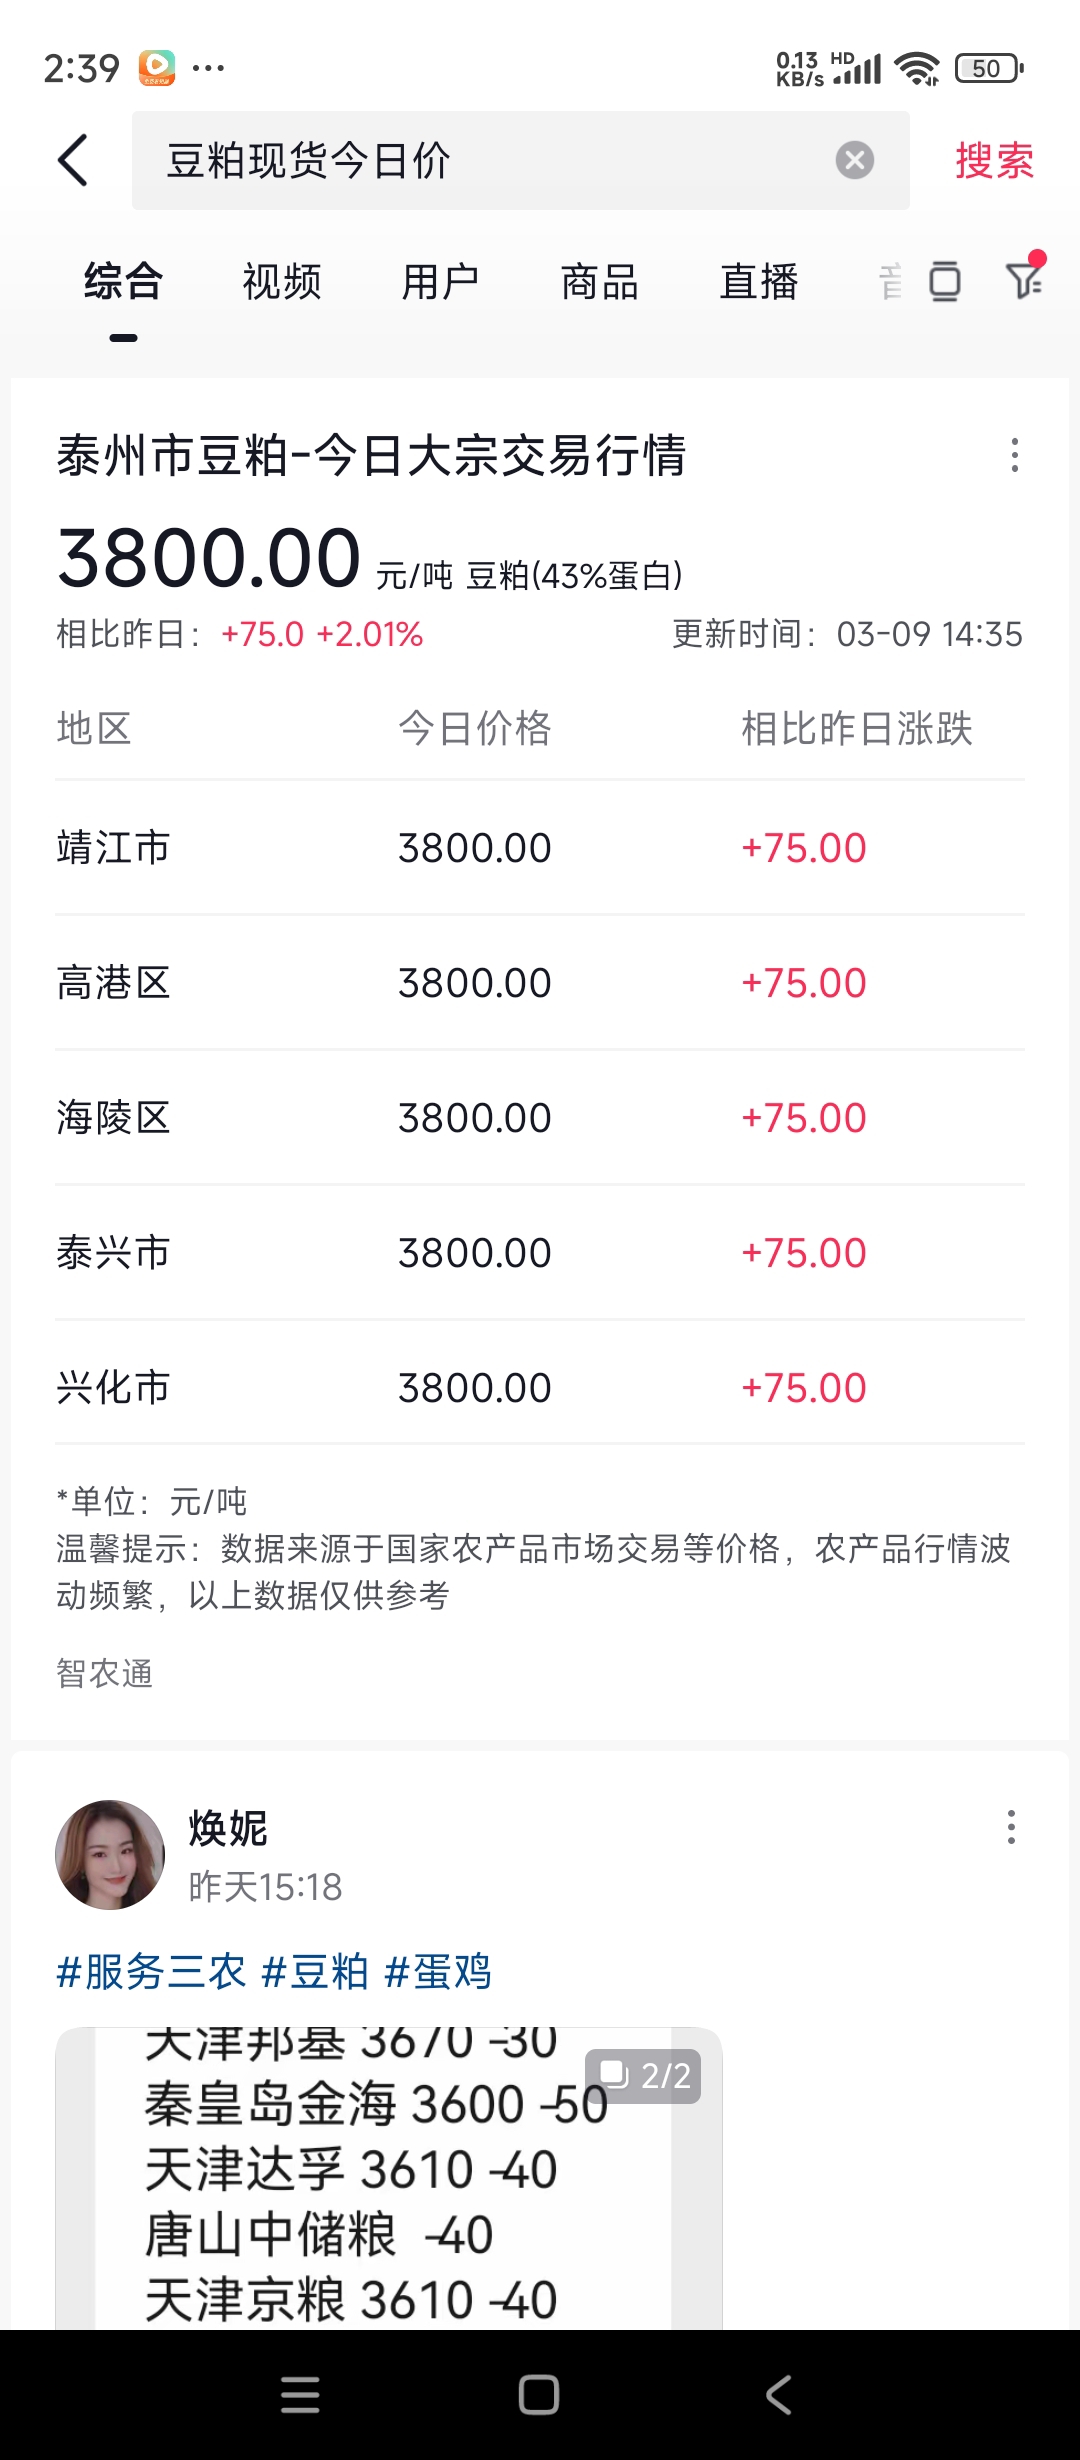The width and height of the screenshot is (1080, 2460).
Task: Select the 直播 tab
Action: [758, 282]
